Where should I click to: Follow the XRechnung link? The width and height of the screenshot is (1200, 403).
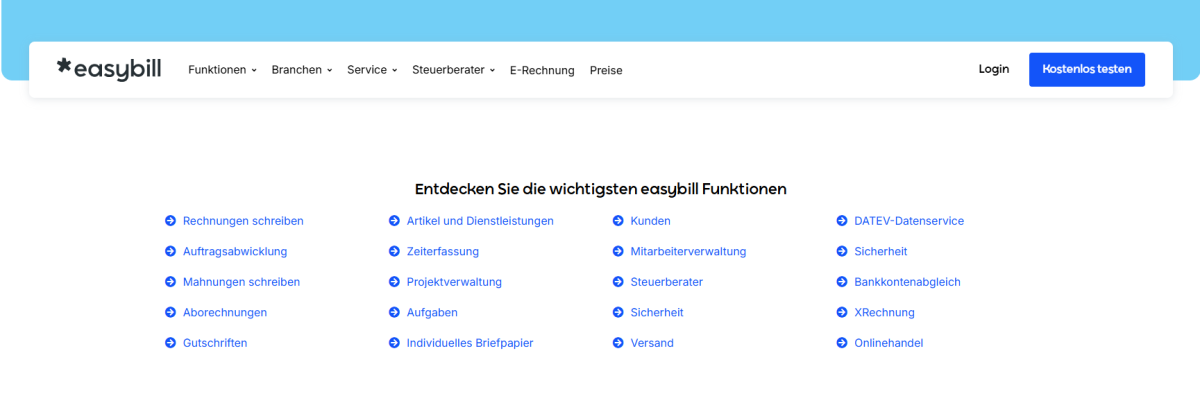[x=885, y=313]
